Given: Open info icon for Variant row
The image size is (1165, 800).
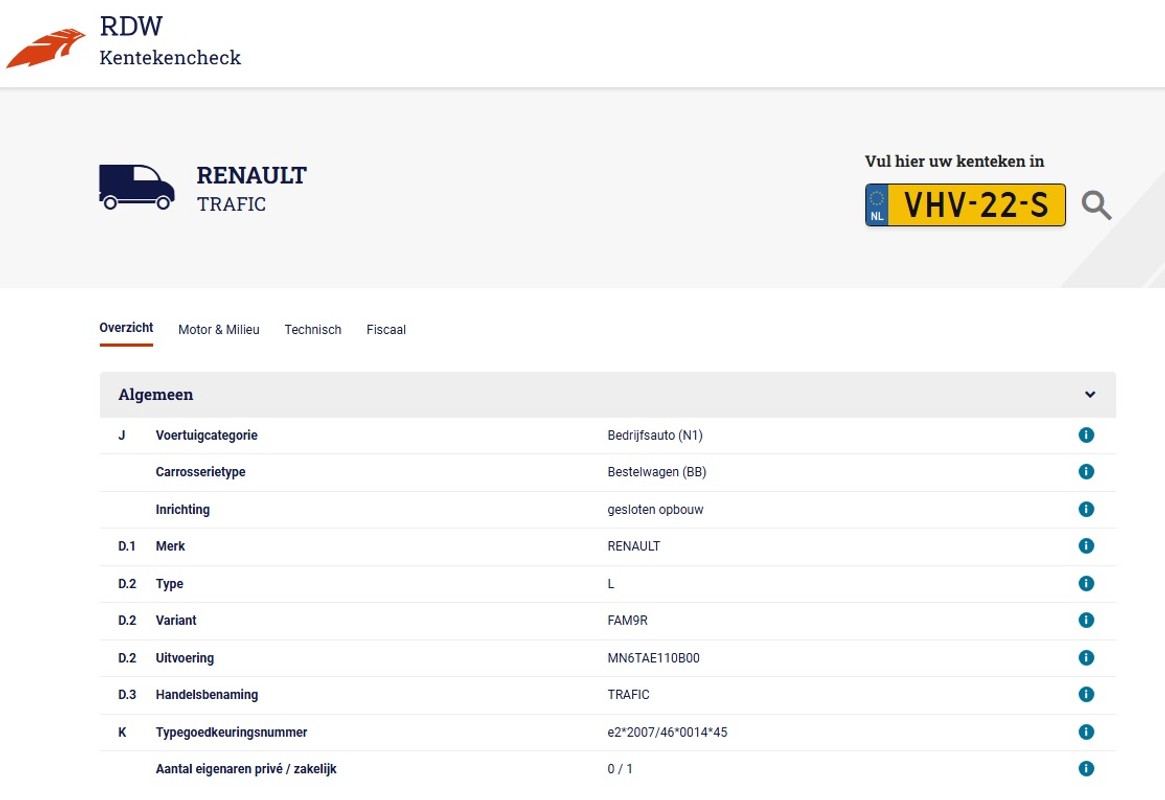Looking at the screenshot, I should pos(1086,620).
